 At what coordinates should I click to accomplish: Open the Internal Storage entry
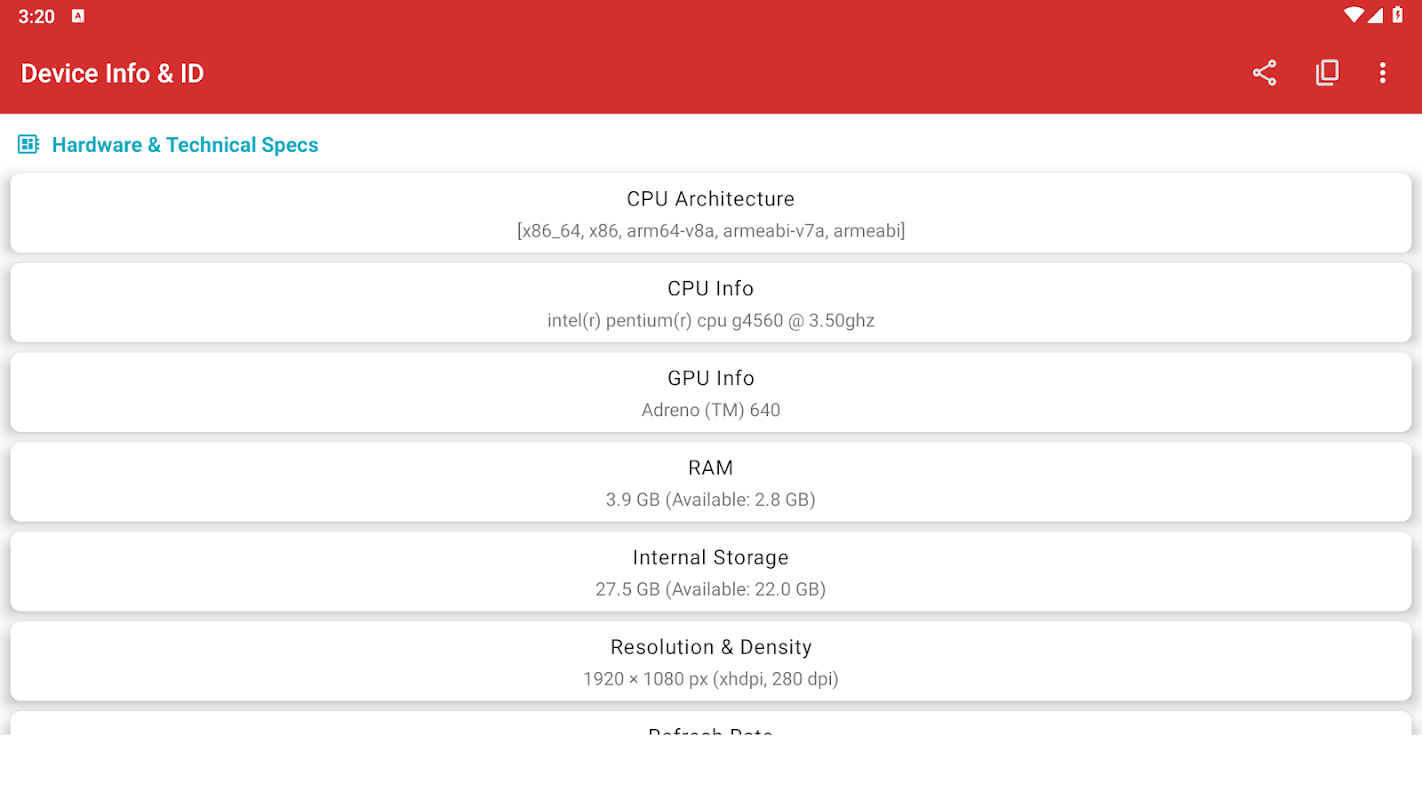[x=710, y=571]
